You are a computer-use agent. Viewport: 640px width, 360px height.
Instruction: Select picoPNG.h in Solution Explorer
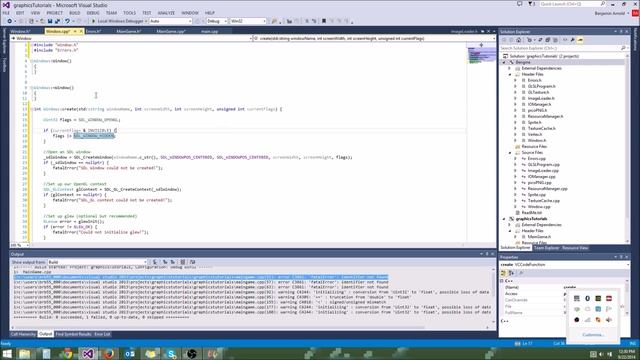[537, 110]
